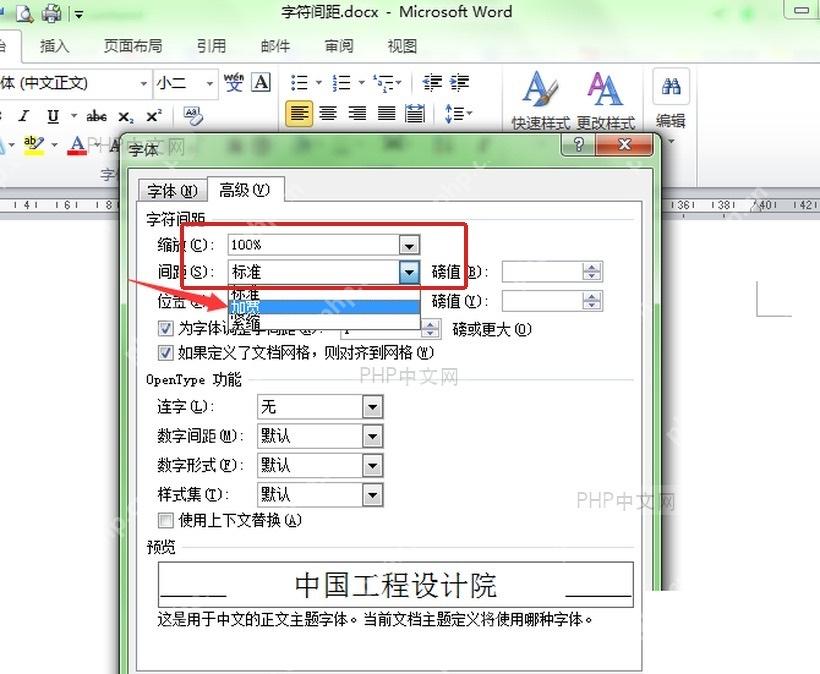Click the 磅值(Y) spinner arrows
The image size is (820, 674).
(x=592, y=301)
